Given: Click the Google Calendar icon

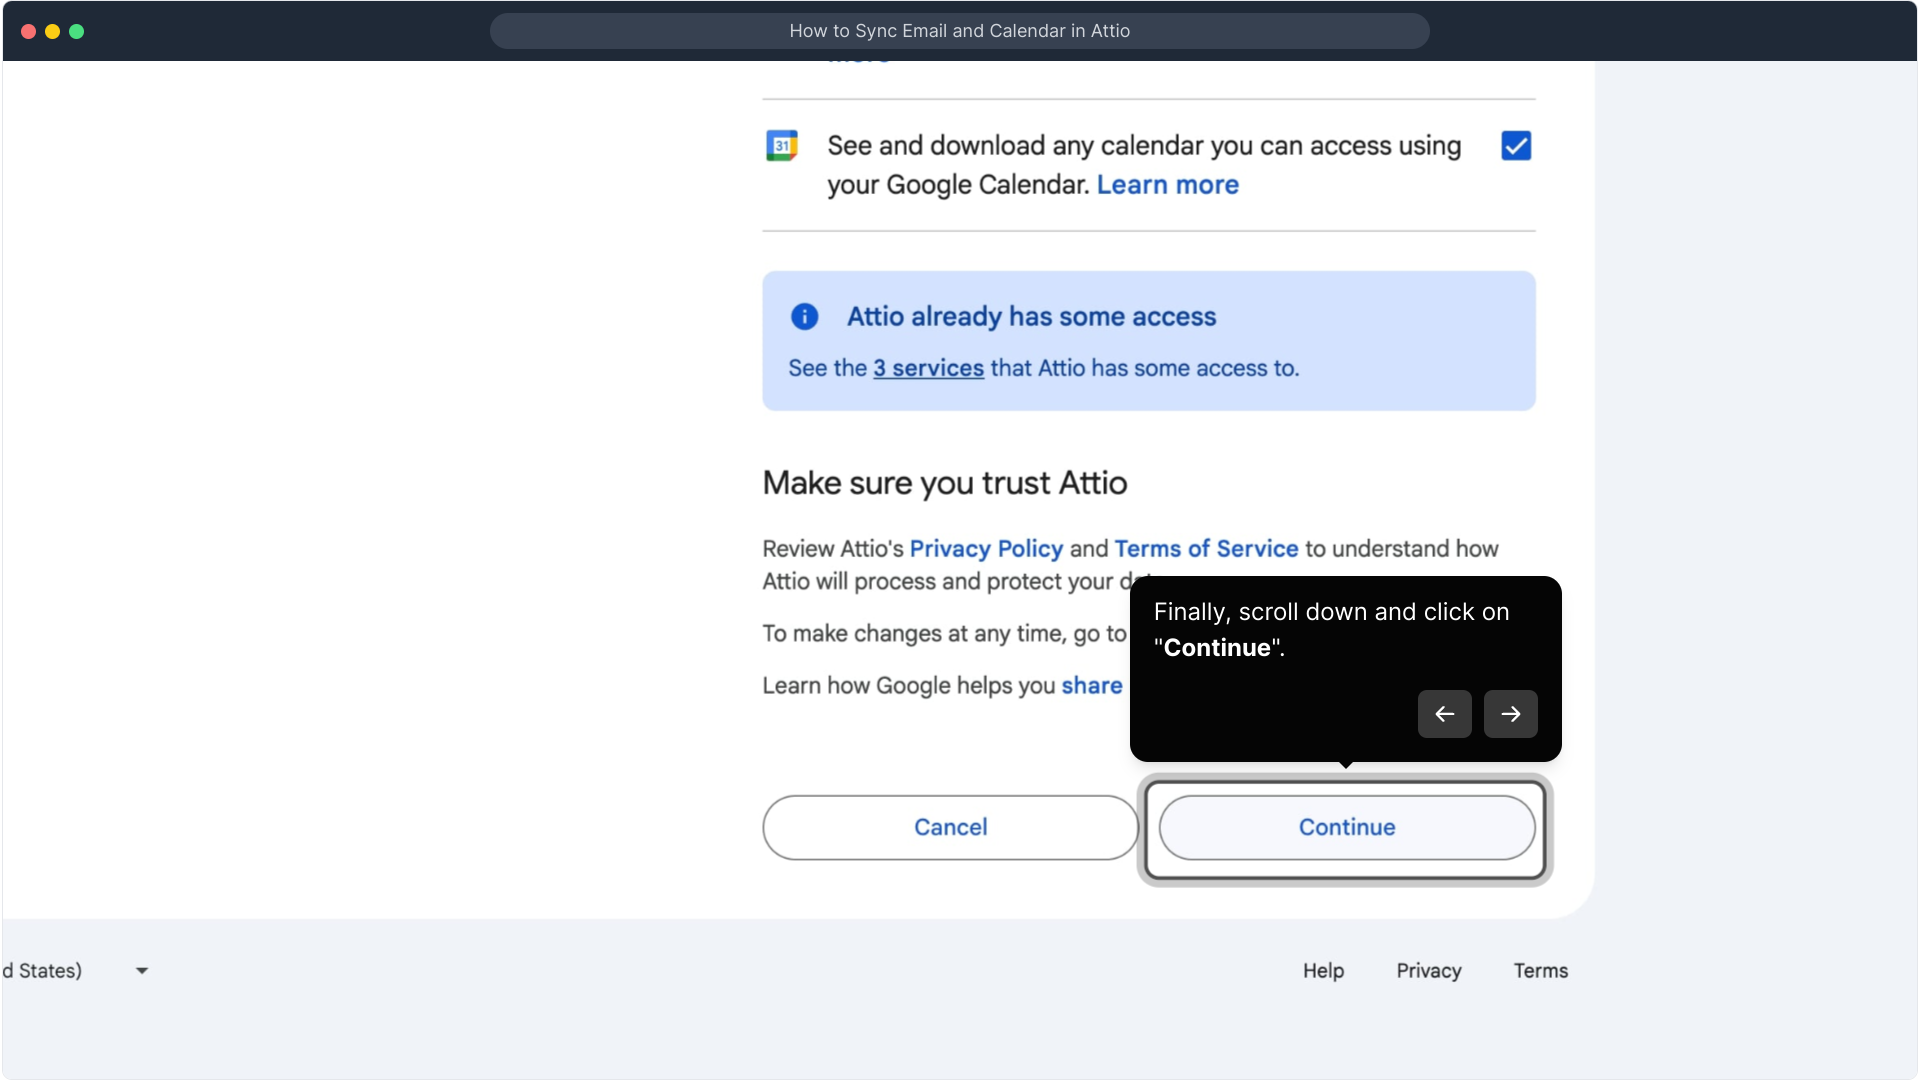Looking at the screenshot, I should tap(782, 146).
